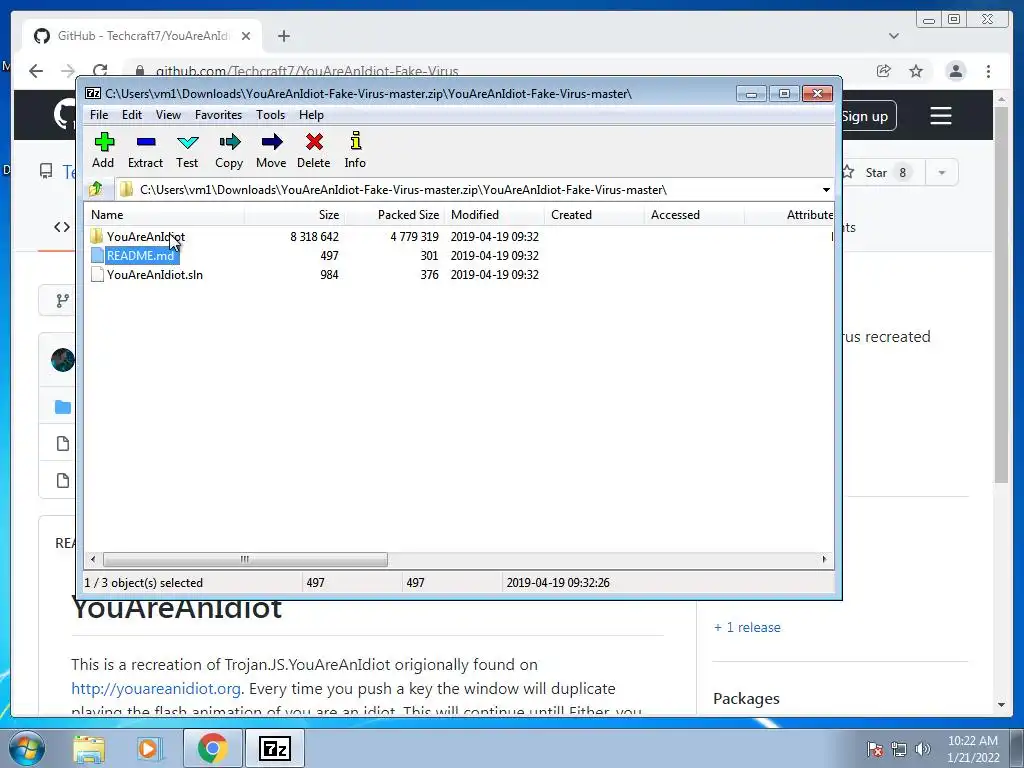Open the Help menu
Screen dimensions: 1024x768
311,114
